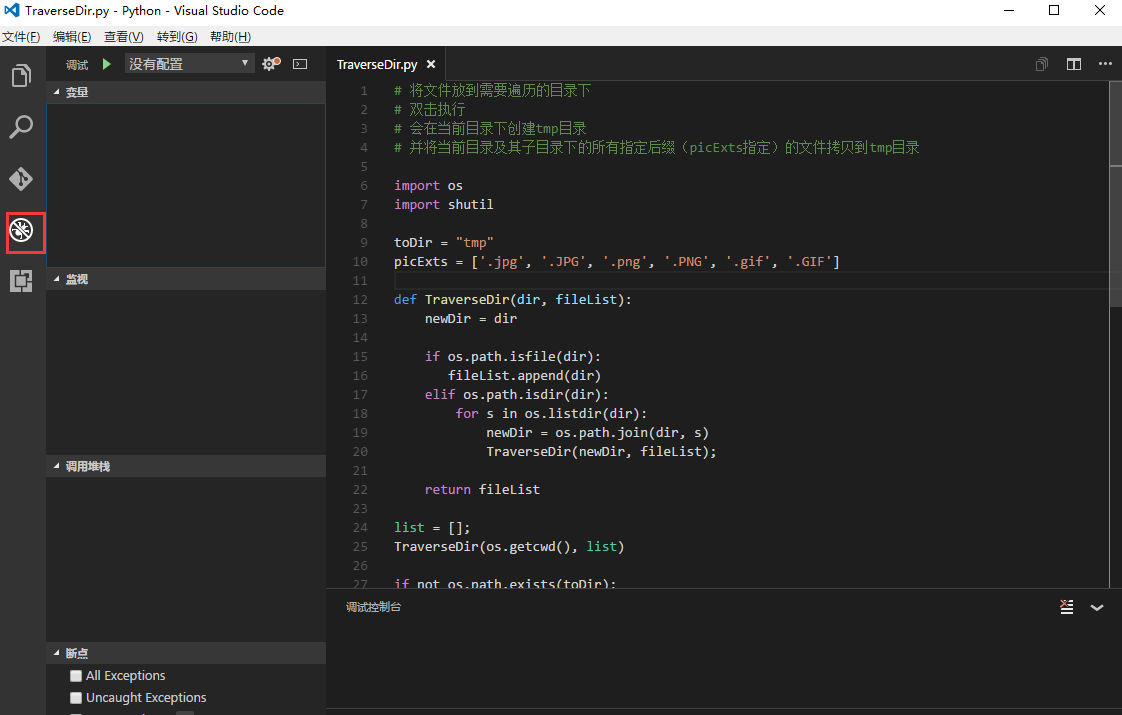Open the 编辑(E) menu
The height and width of the screenshot is (715, 1122).
tap(72, 37)
